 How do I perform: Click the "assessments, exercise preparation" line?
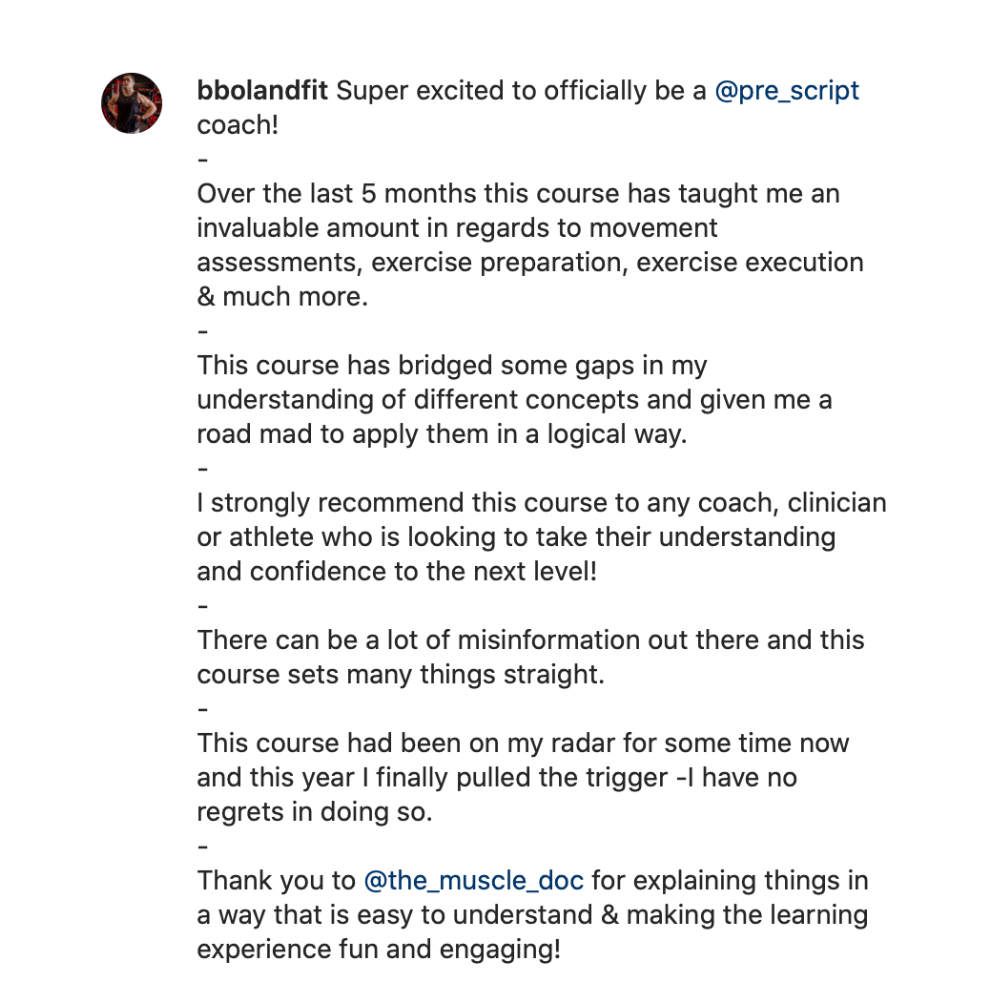click(530, 262)
